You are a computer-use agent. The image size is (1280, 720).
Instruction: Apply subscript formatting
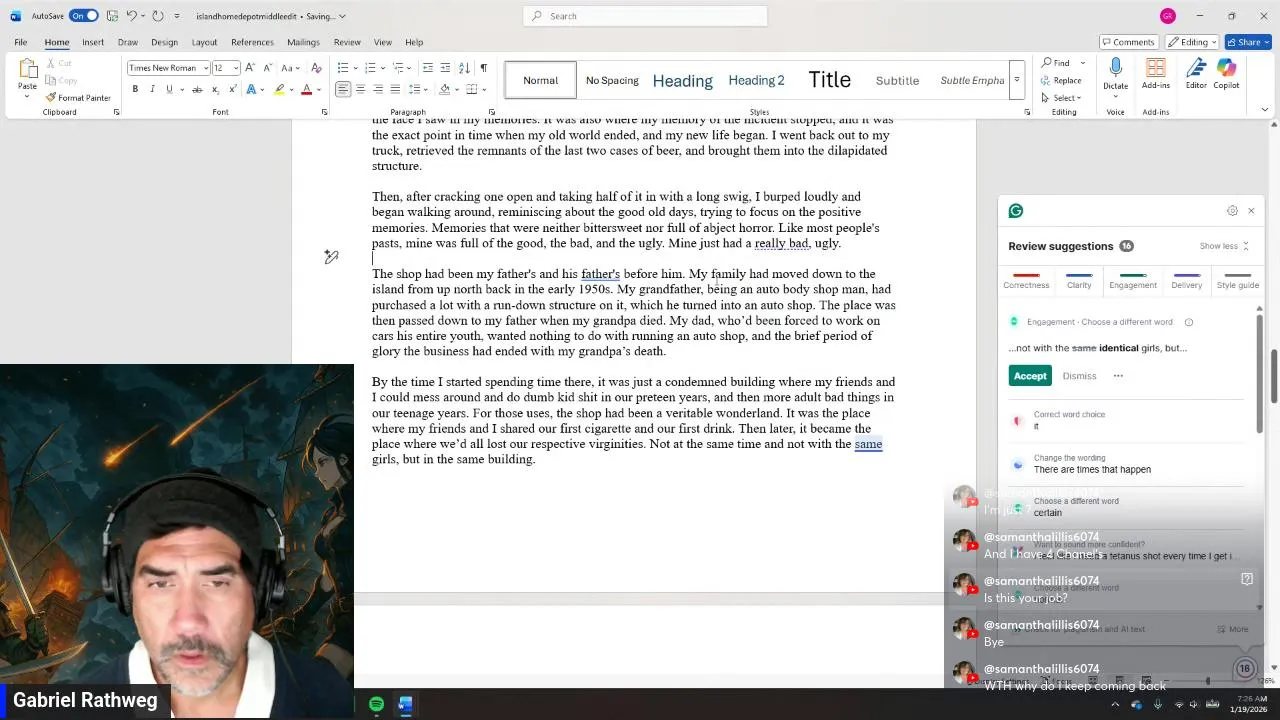tap(215, 89)
